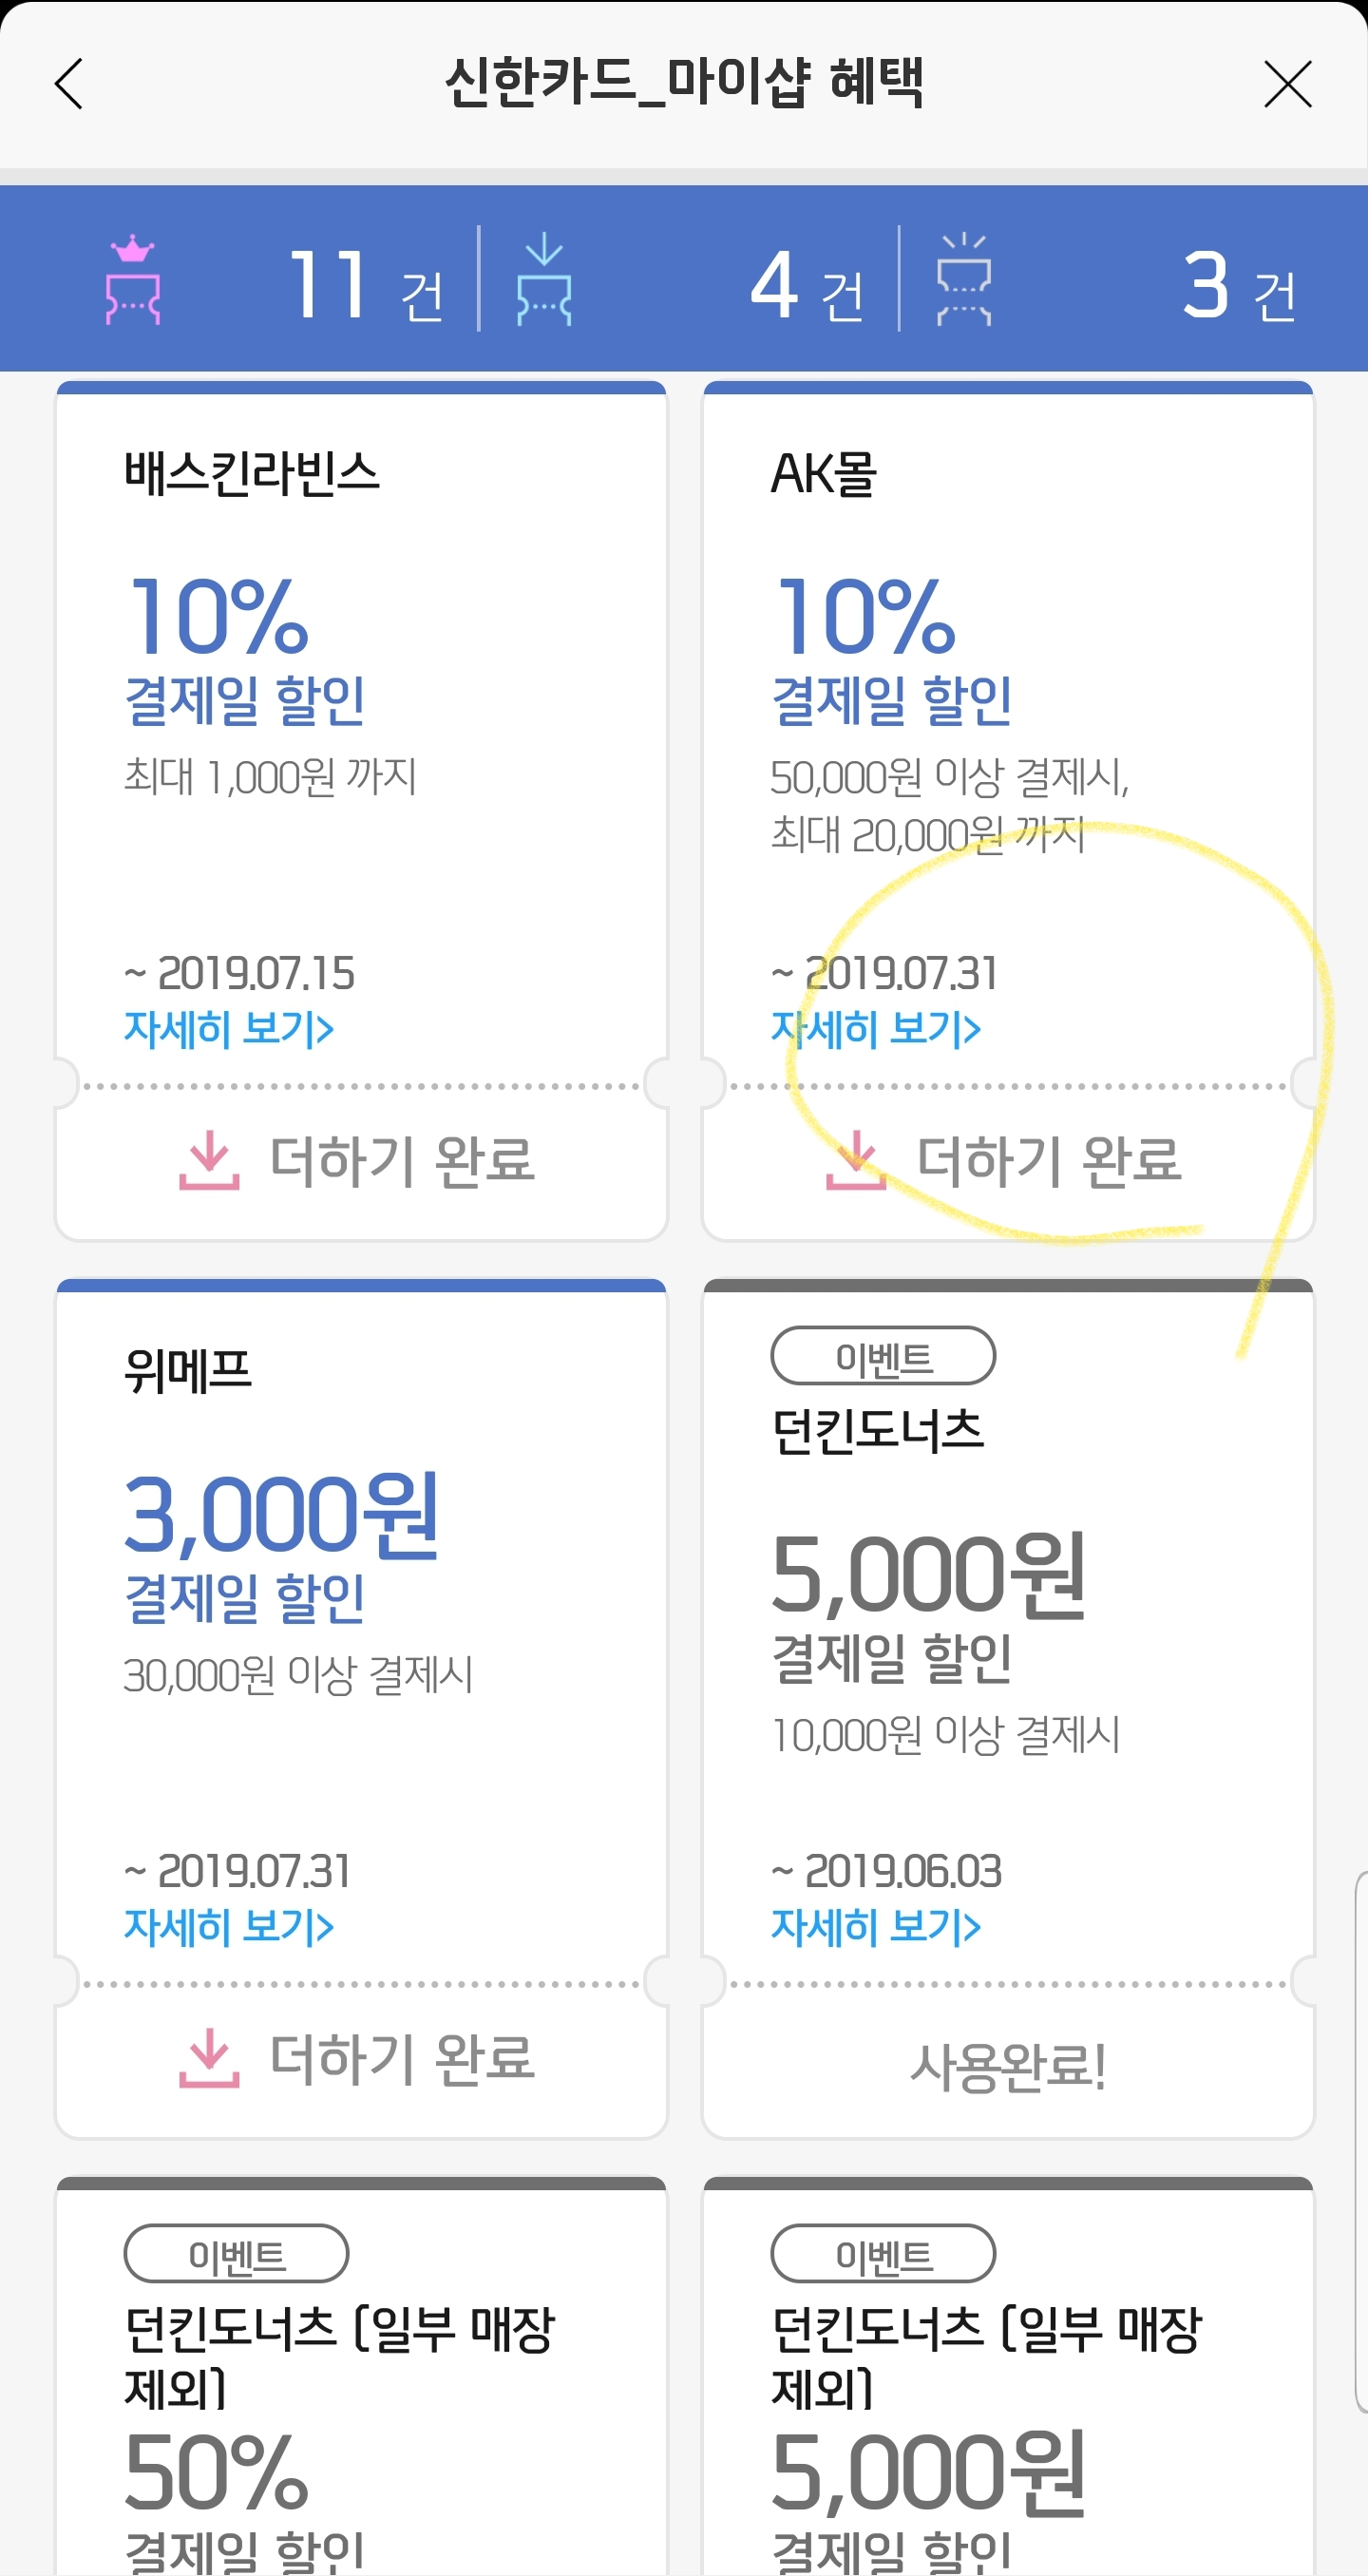Select the downloaded coupons arrow icon

544,280
